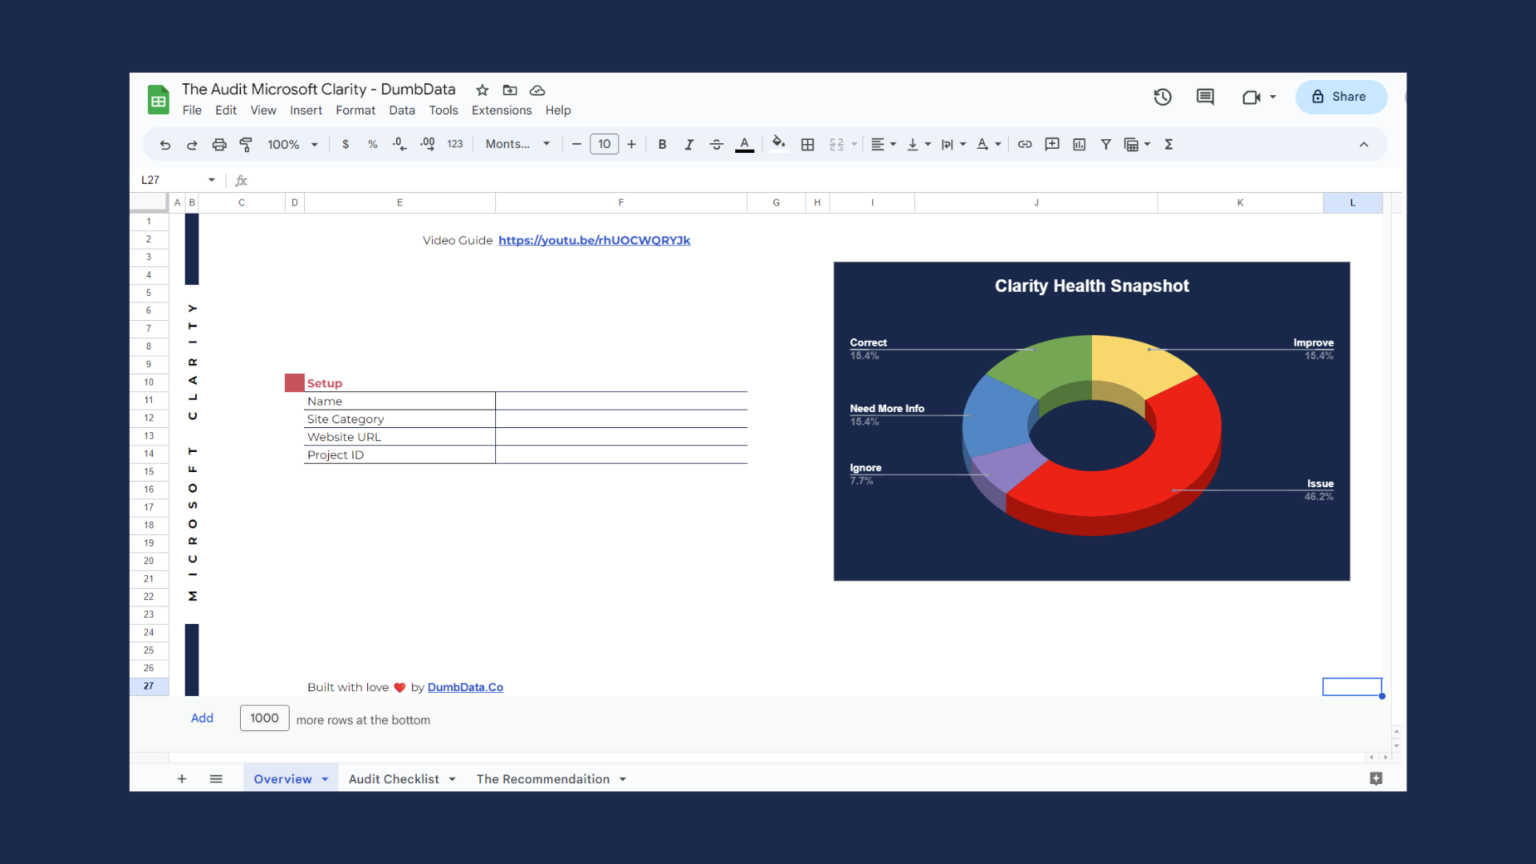Open the Borders tool
The image size is (1536, 864).
[808, 145]
